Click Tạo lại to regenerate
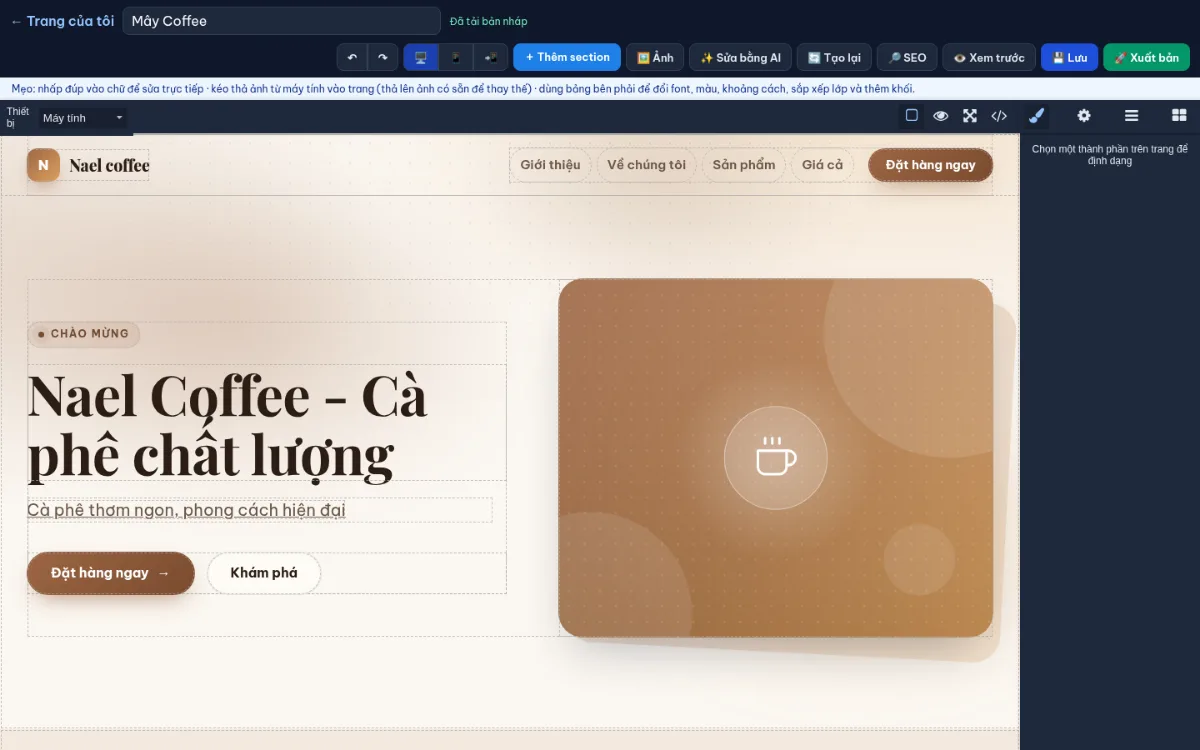This screenshot has width=1200, height=750. click(x=834, y=57)
